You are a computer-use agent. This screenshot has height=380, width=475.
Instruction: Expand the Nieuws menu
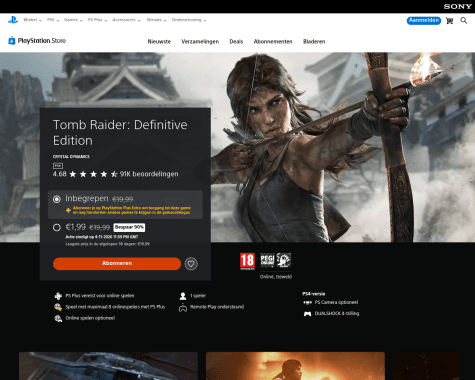coord(156,20)
